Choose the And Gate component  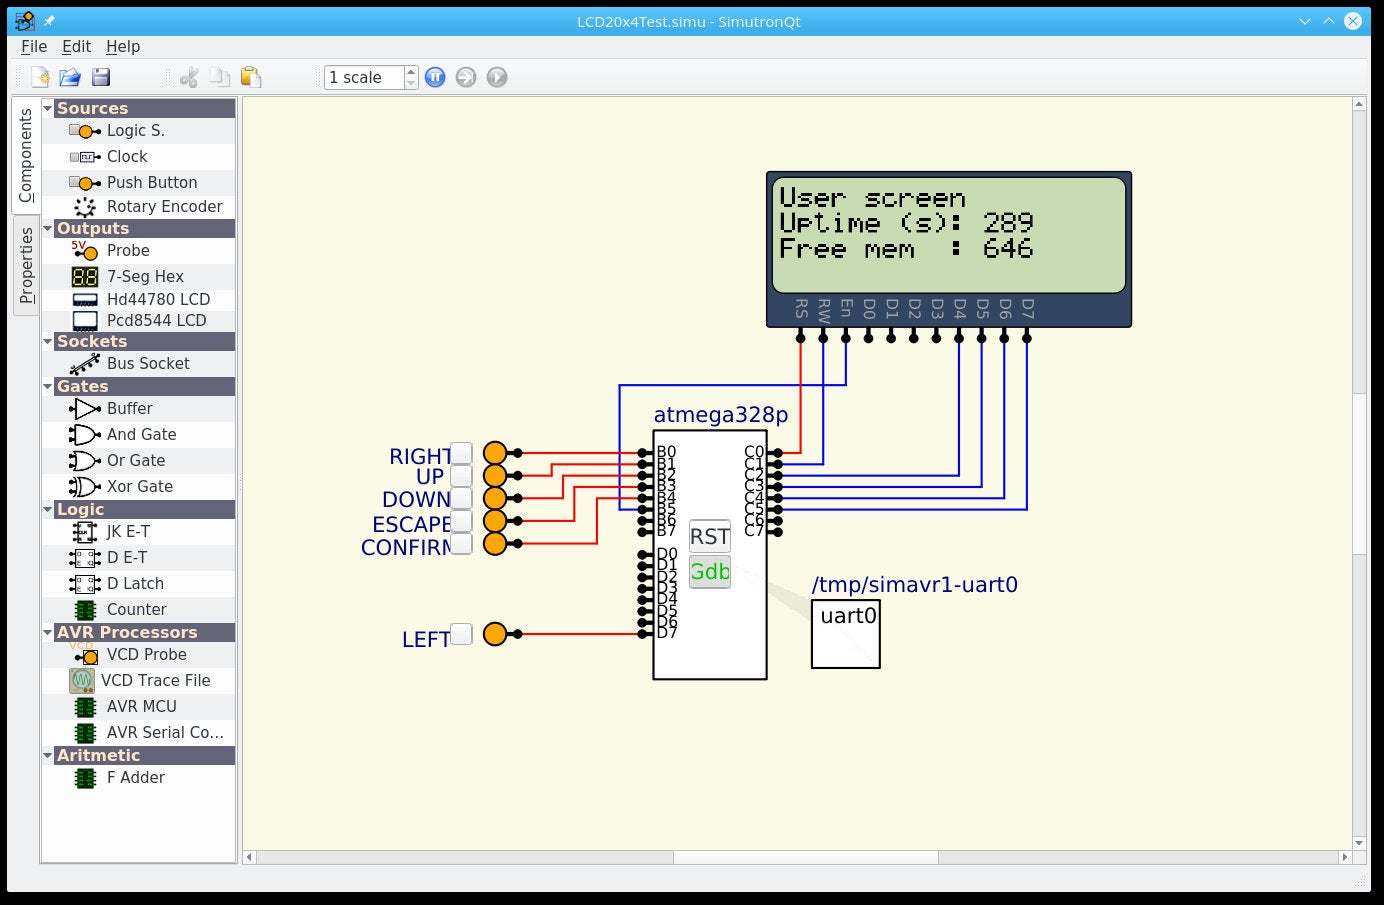pyautogui.click(x=141, y=434)
